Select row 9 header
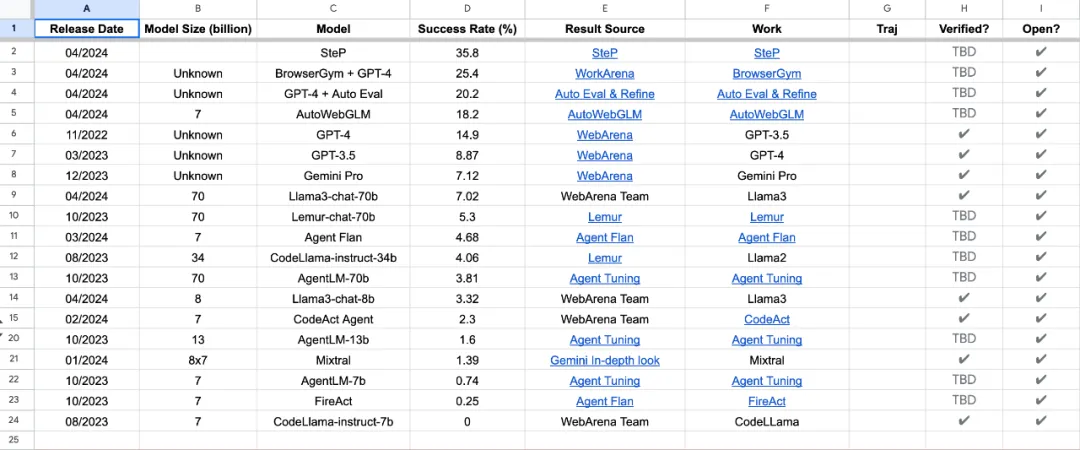The height and width of the screenshot is (450, 1080). point(14,196)
